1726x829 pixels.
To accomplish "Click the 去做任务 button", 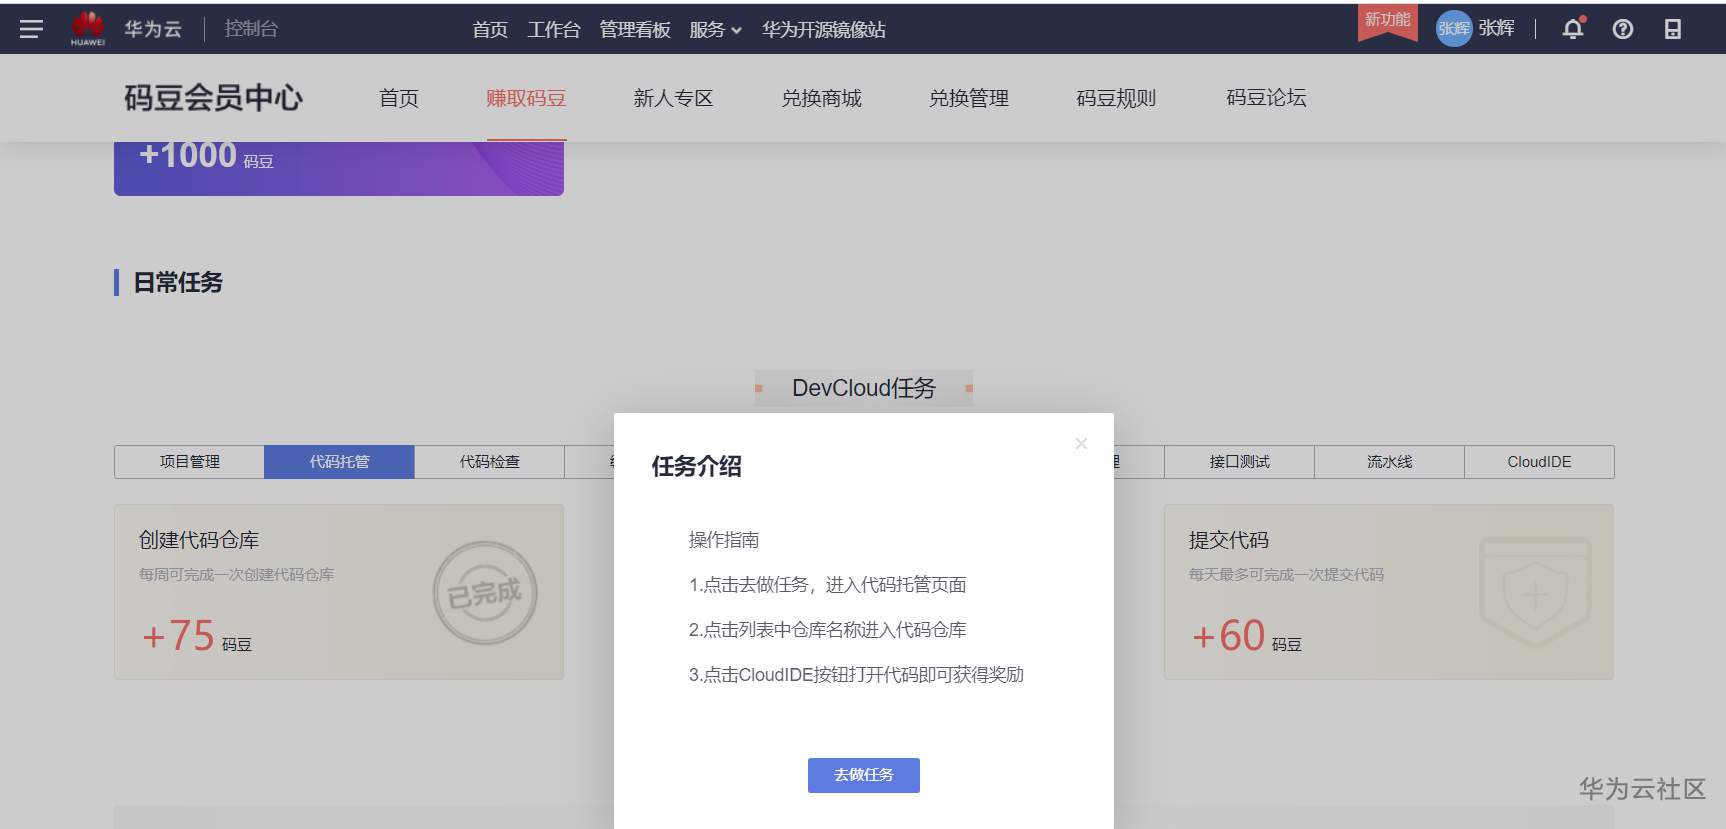I will [x=864, y=775].
